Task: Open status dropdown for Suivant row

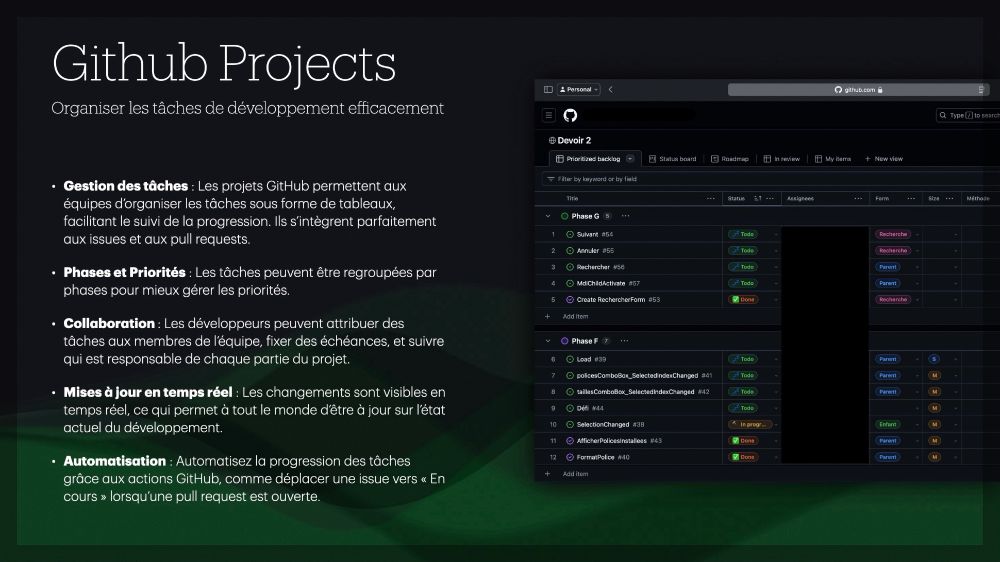Action: tap(776, 235)
